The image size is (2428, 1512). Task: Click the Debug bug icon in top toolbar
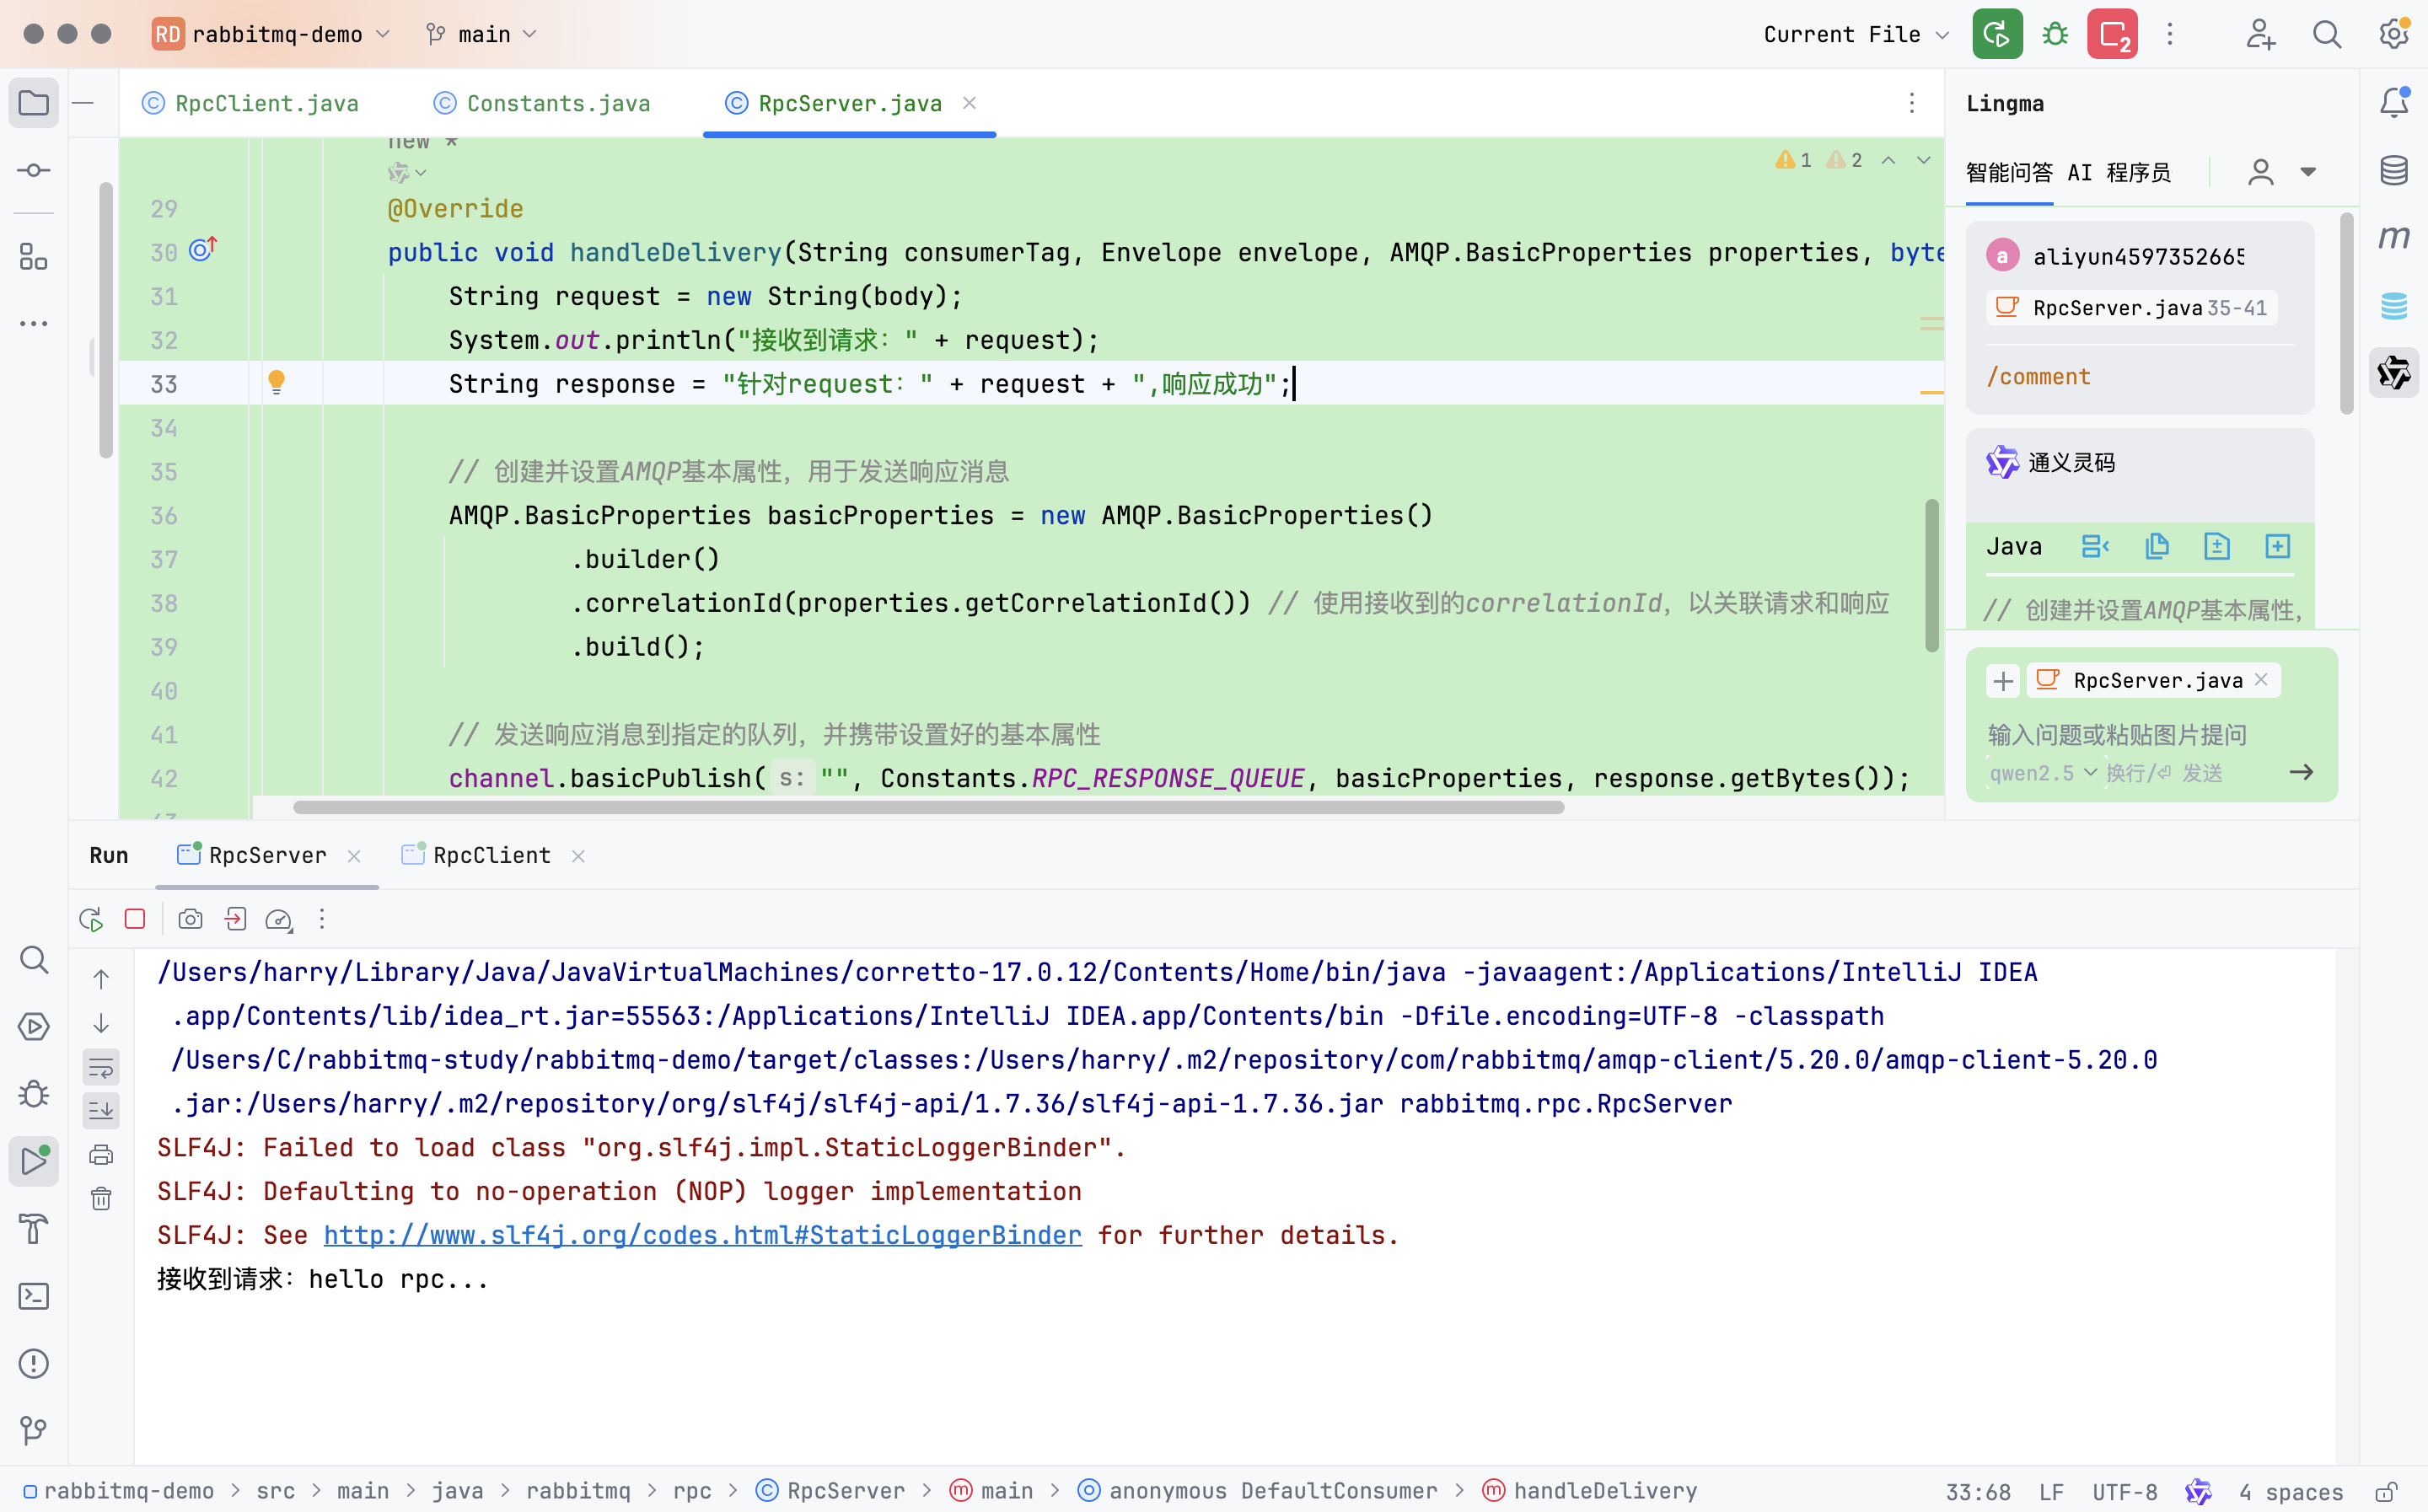point(2055,34)
